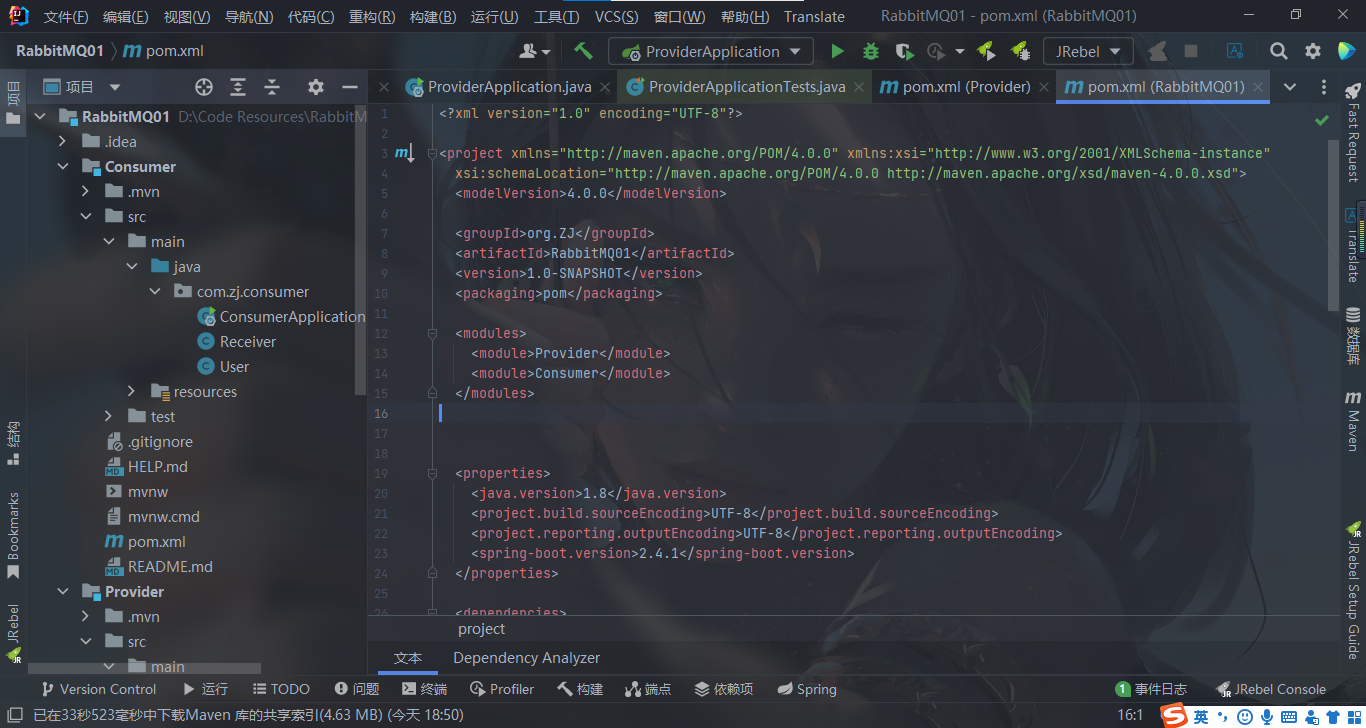The height and width of the screenshot is (728, 1366).
Task: Collapse the com.zj.consumer package node
Action: 155,292
